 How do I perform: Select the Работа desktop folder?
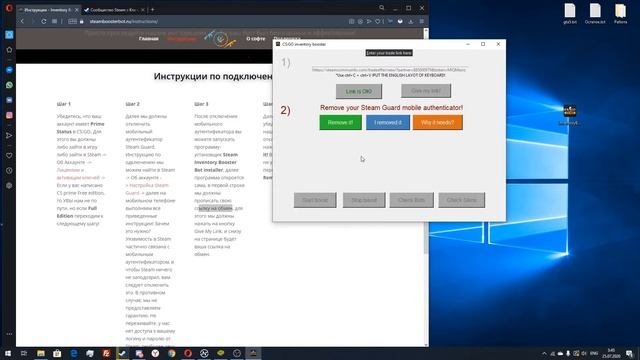(620, 13)
